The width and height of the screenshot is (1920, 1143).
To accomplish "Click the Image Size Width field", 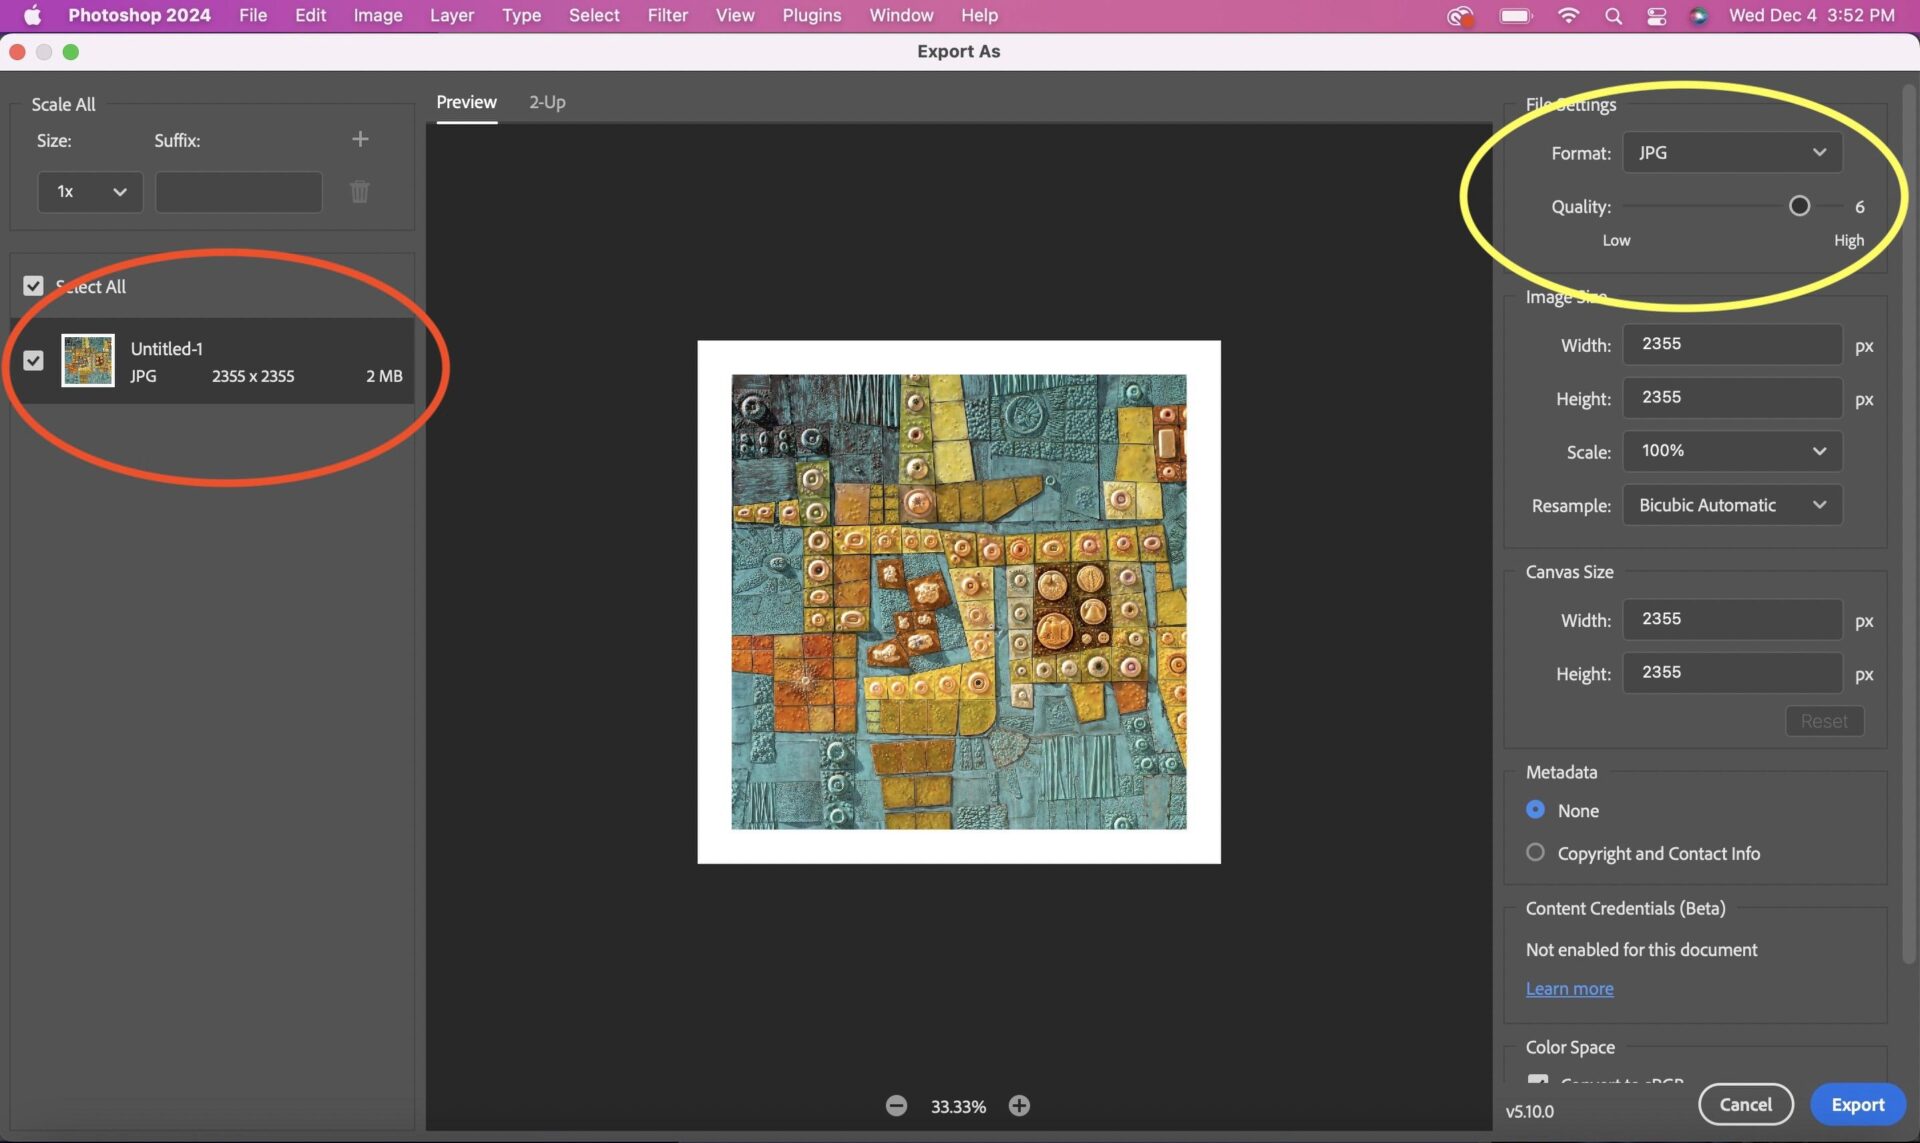I will 1732,344.
